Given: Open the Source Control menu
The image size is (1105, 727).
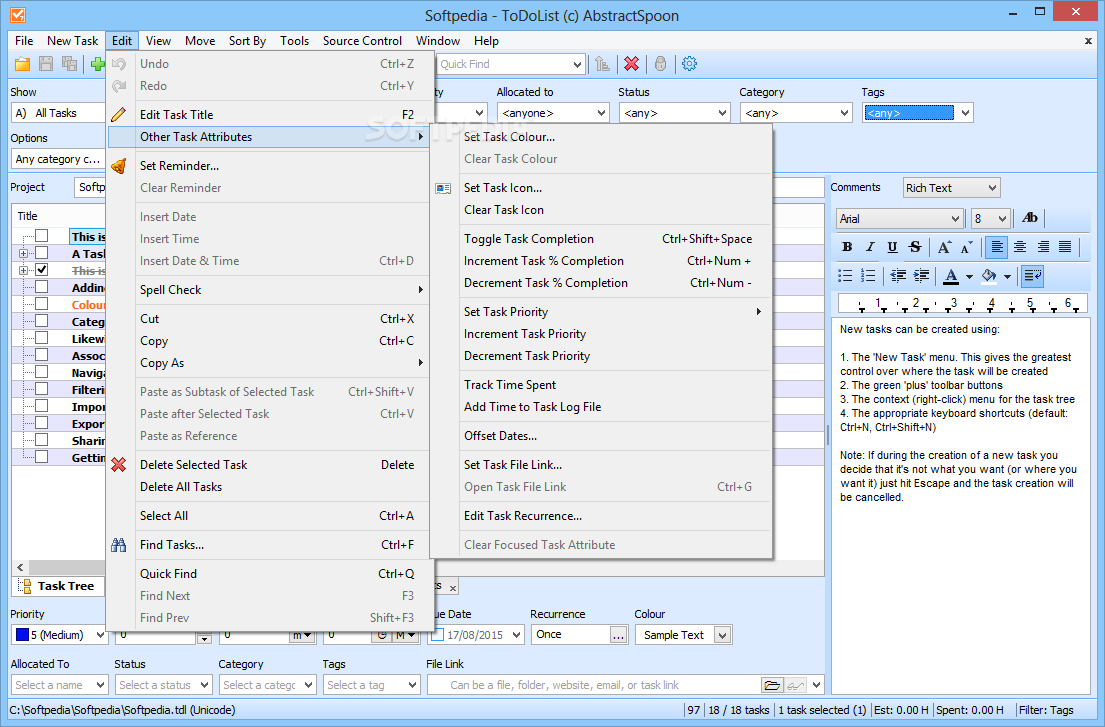Looking at the screenshot, I should [x=362, y=41].
